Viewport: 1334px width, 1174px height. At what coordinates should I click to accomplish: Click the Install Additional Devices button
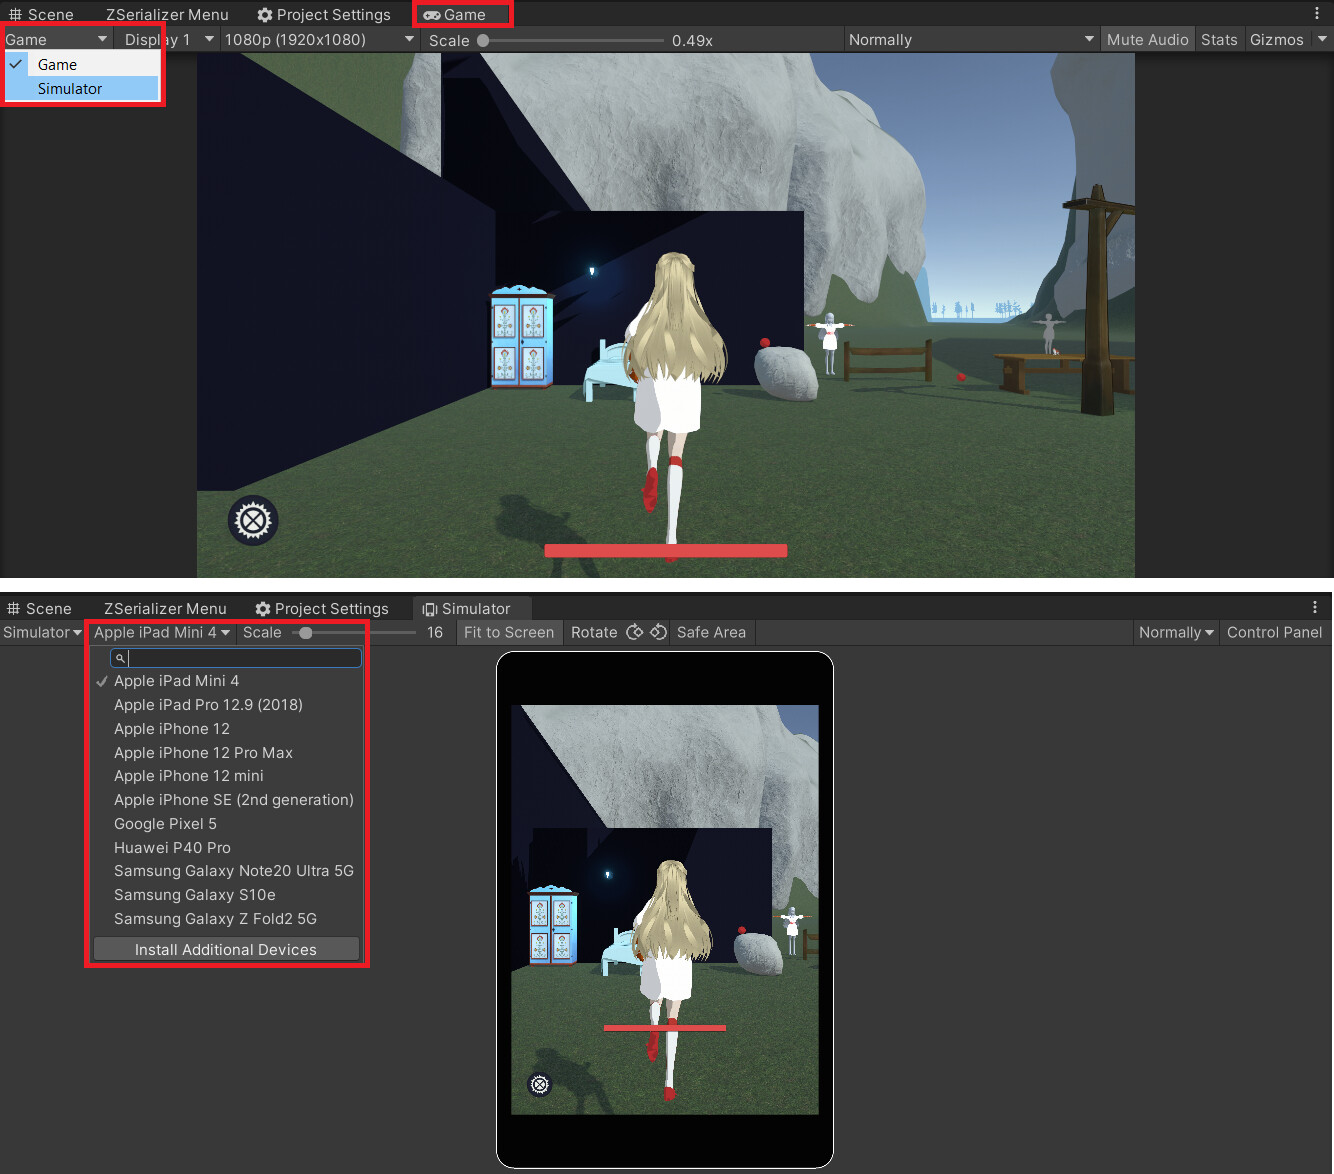(225, 949)
